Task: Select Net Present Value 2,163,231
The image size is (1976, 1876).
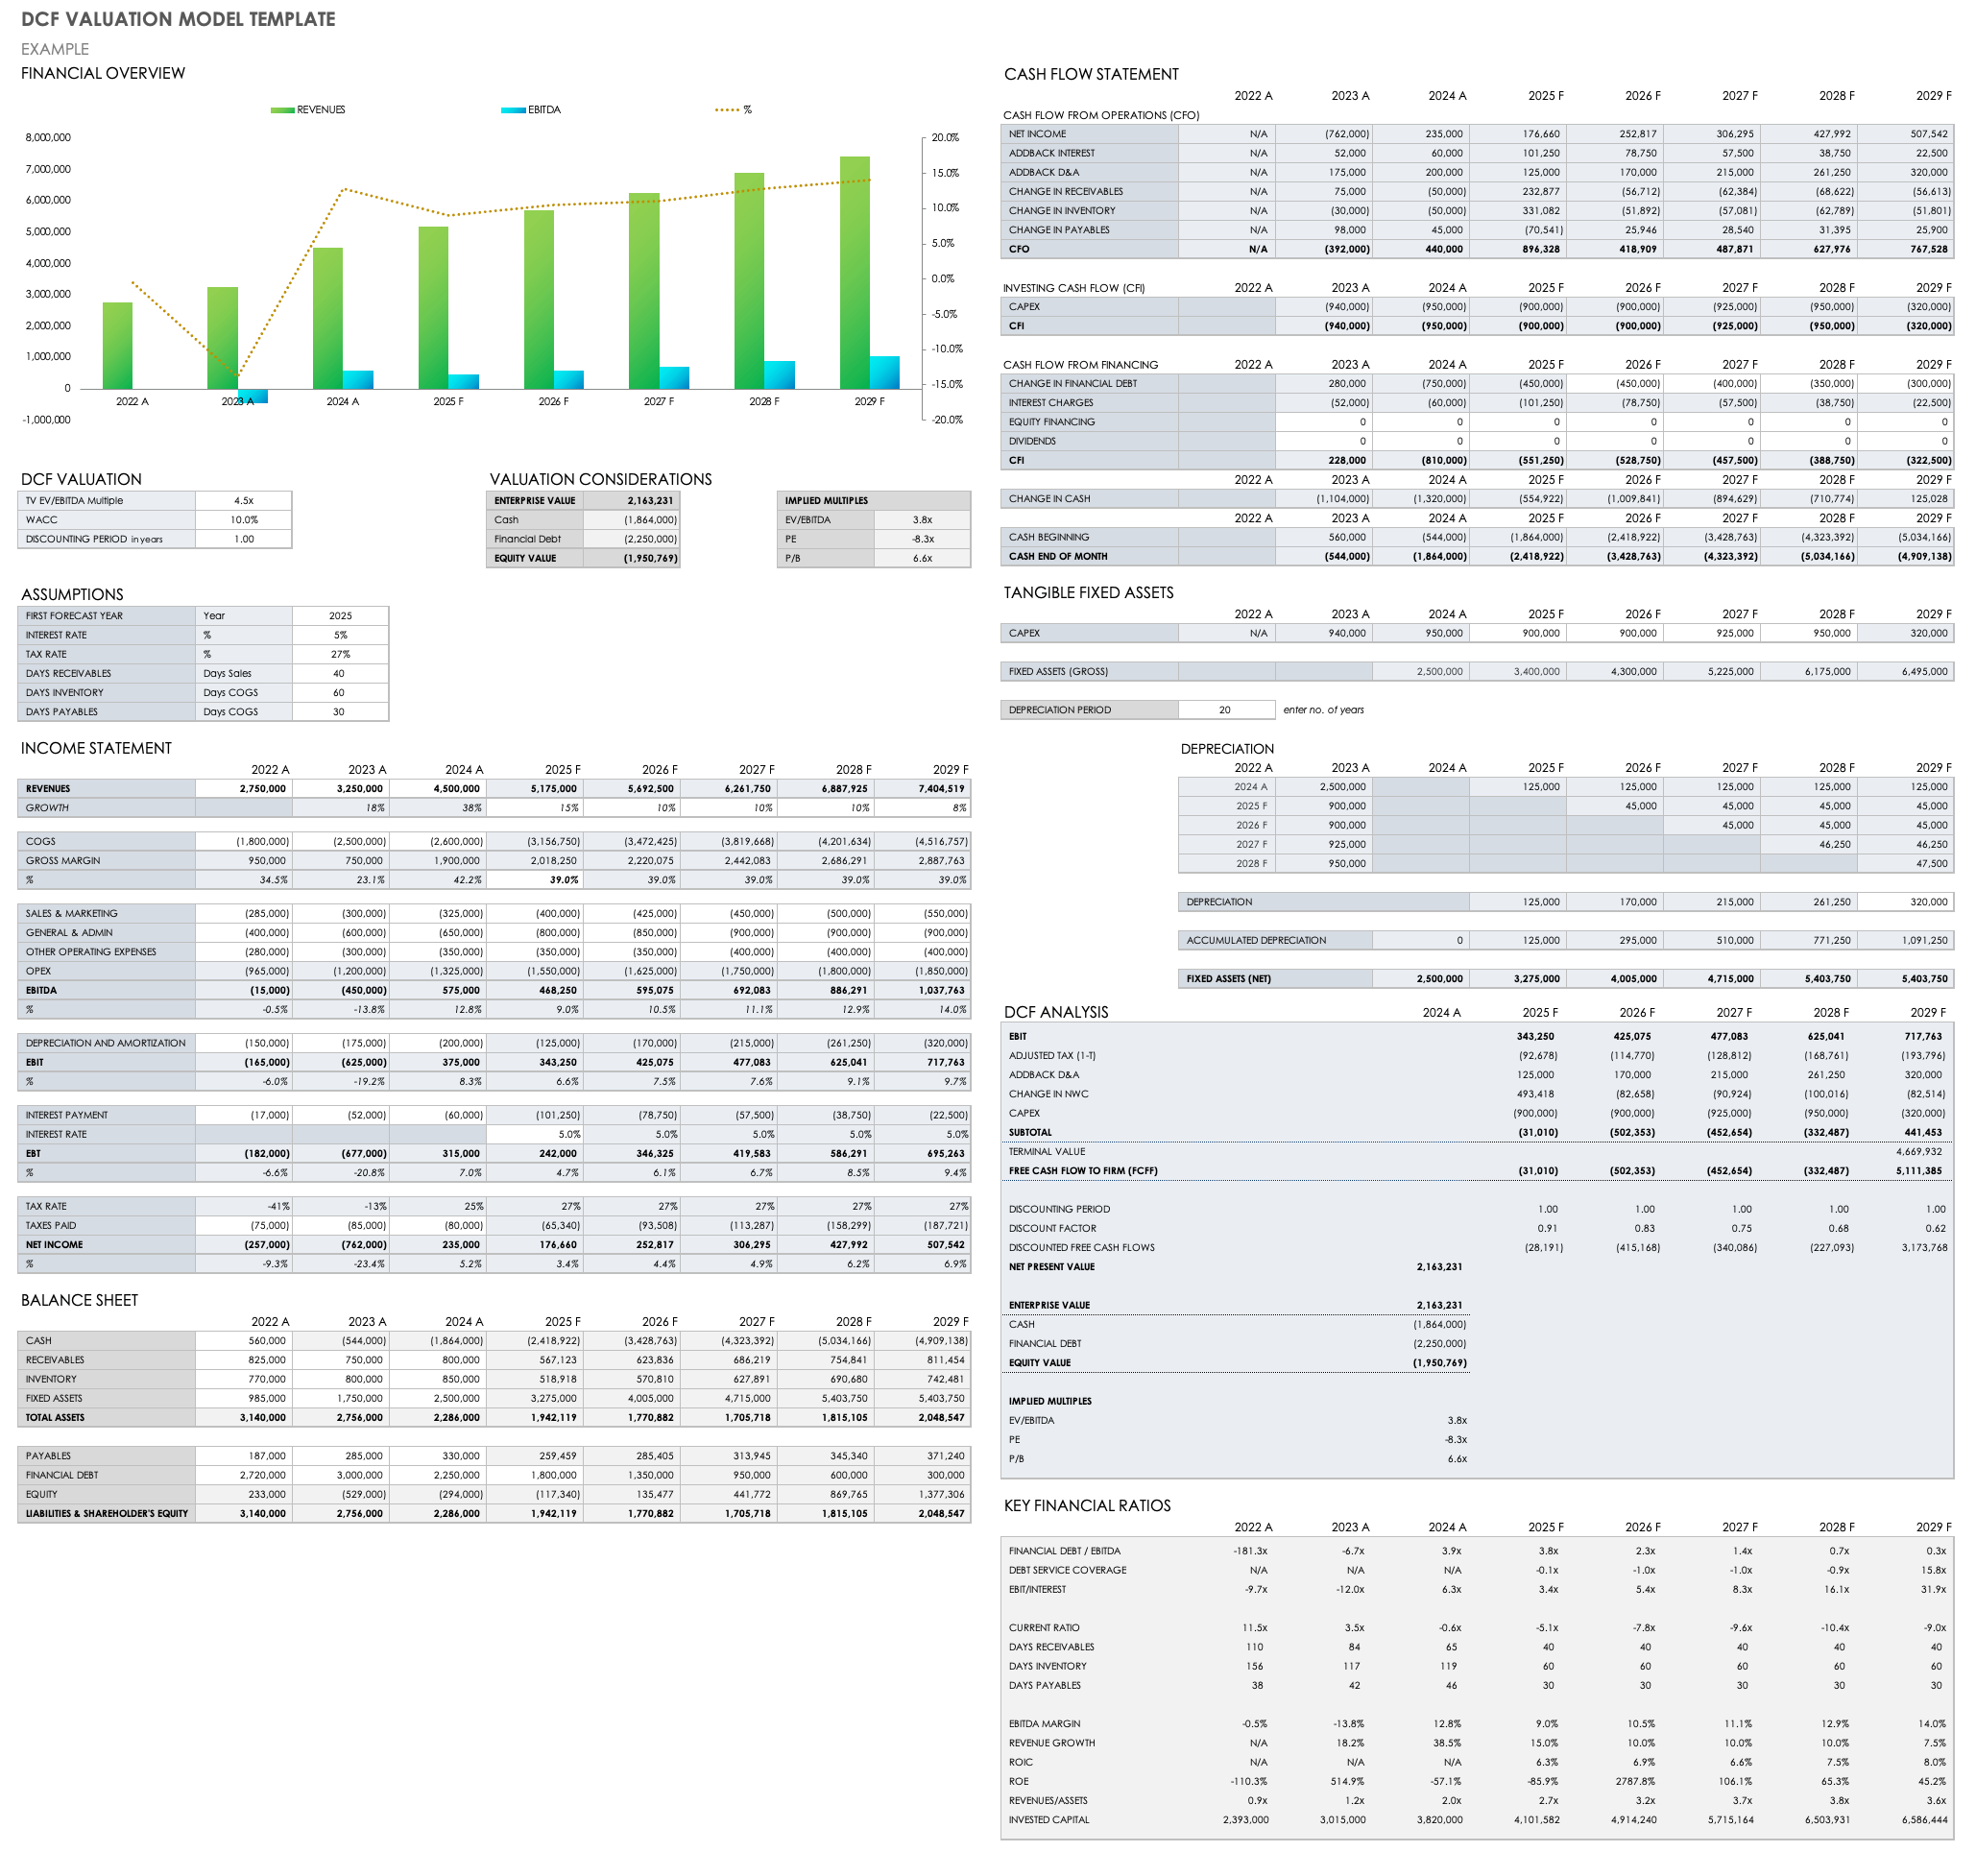Action: [1439, 1267]
